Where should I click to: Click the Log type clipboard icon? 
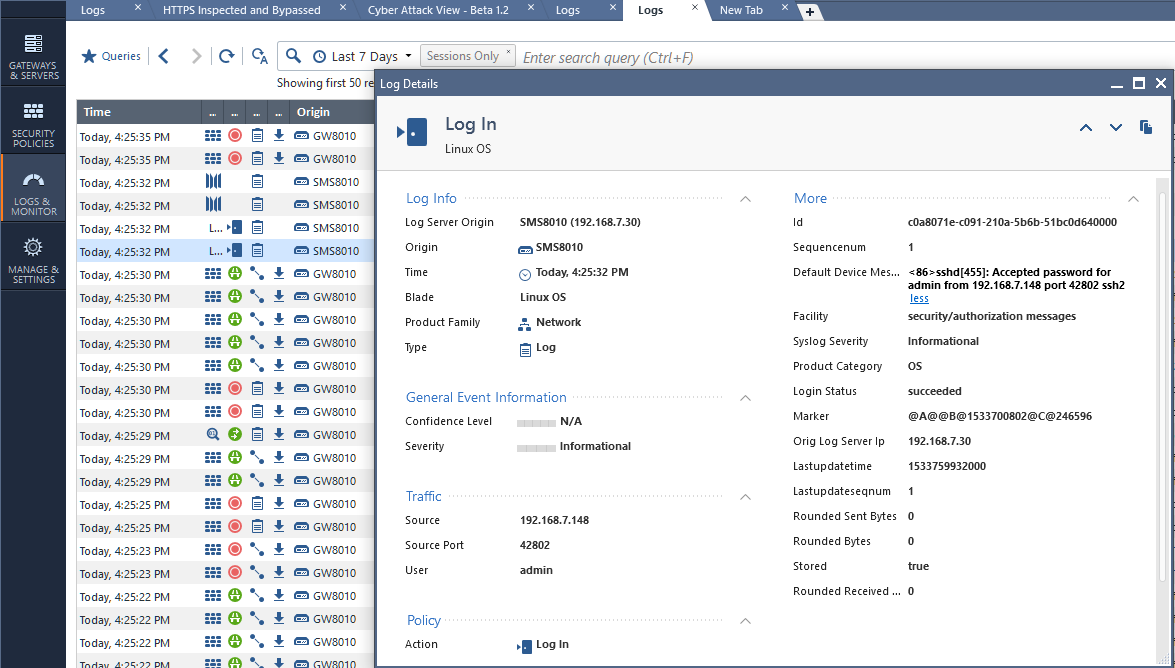[x=525, y=349]
